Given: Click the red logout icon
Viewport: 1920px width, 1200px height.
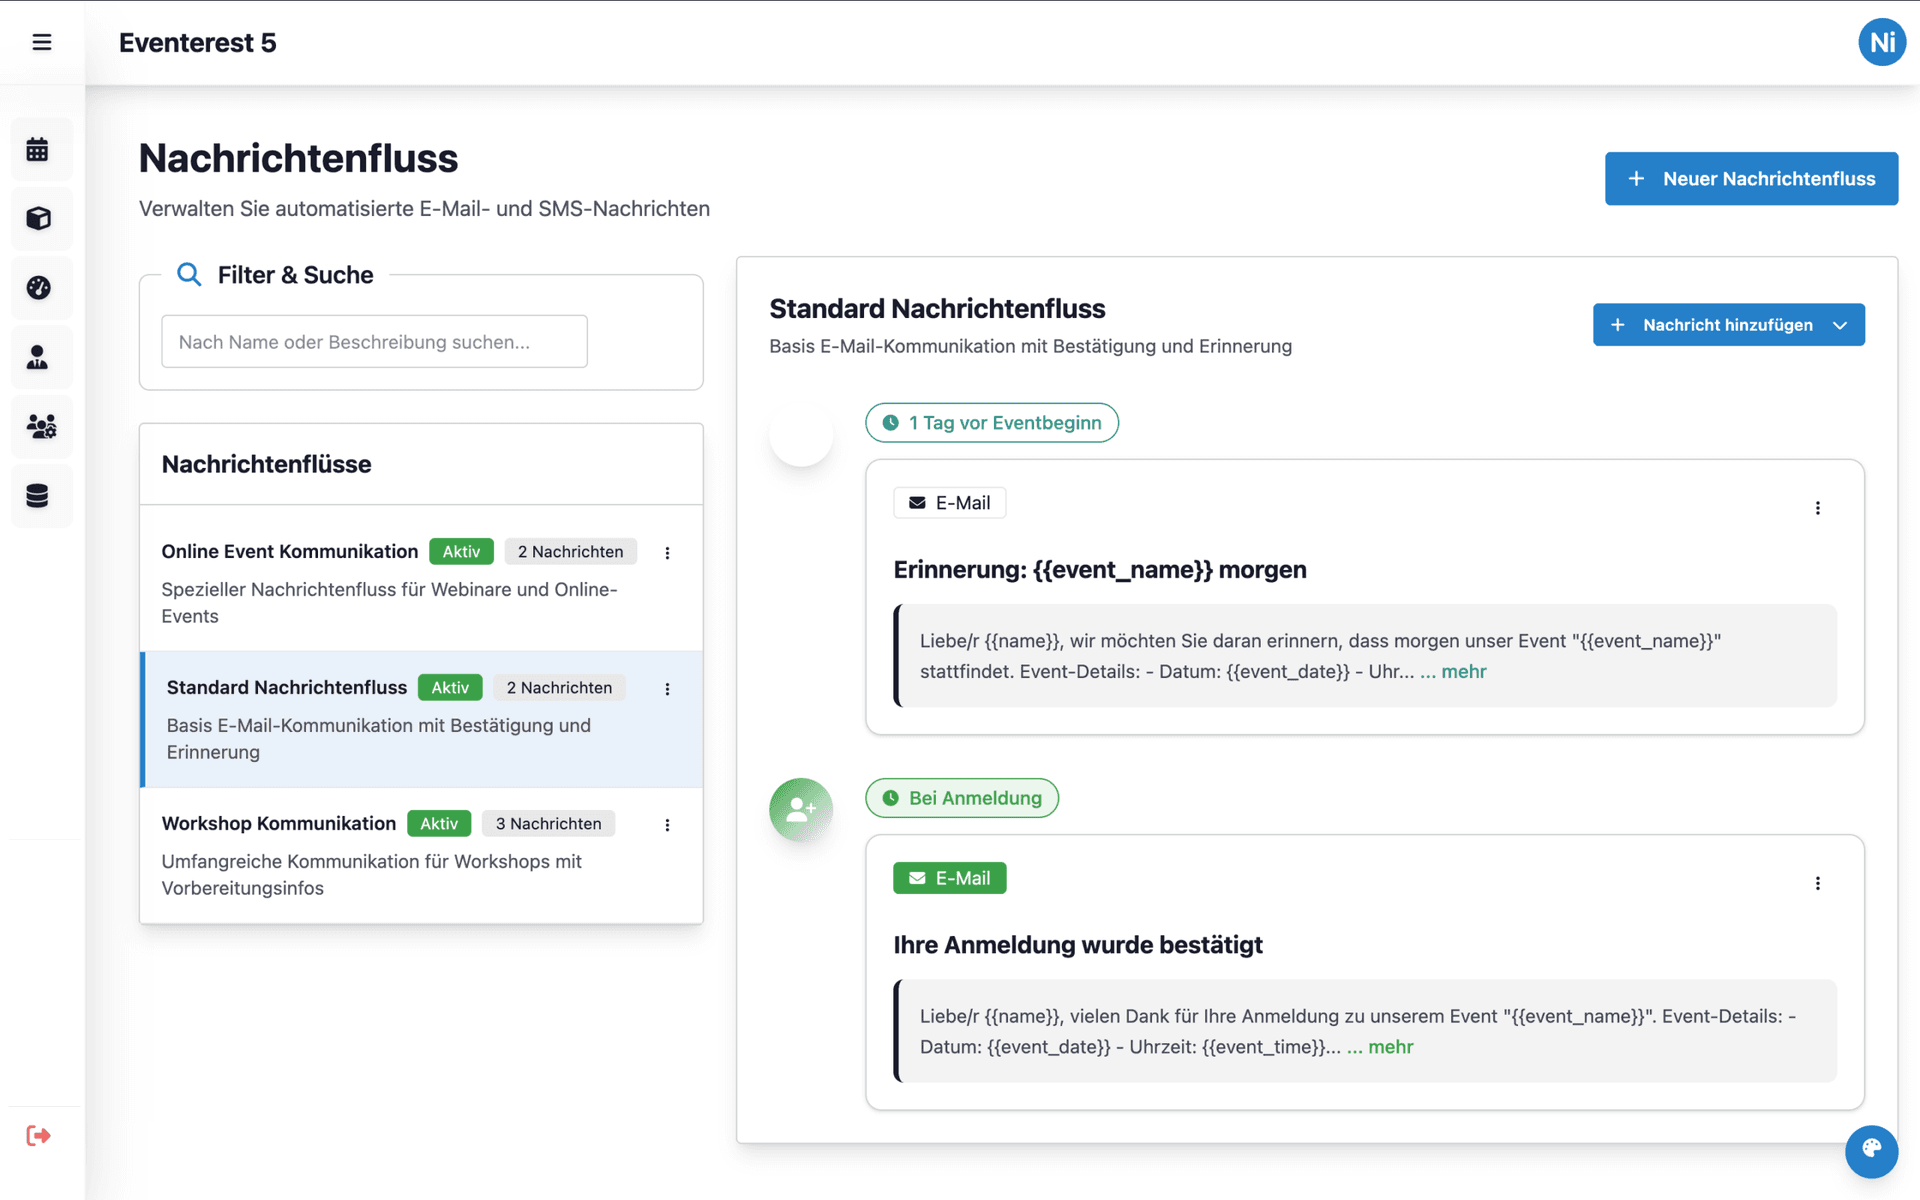Looking at the screenshot, I should 38,1135.
